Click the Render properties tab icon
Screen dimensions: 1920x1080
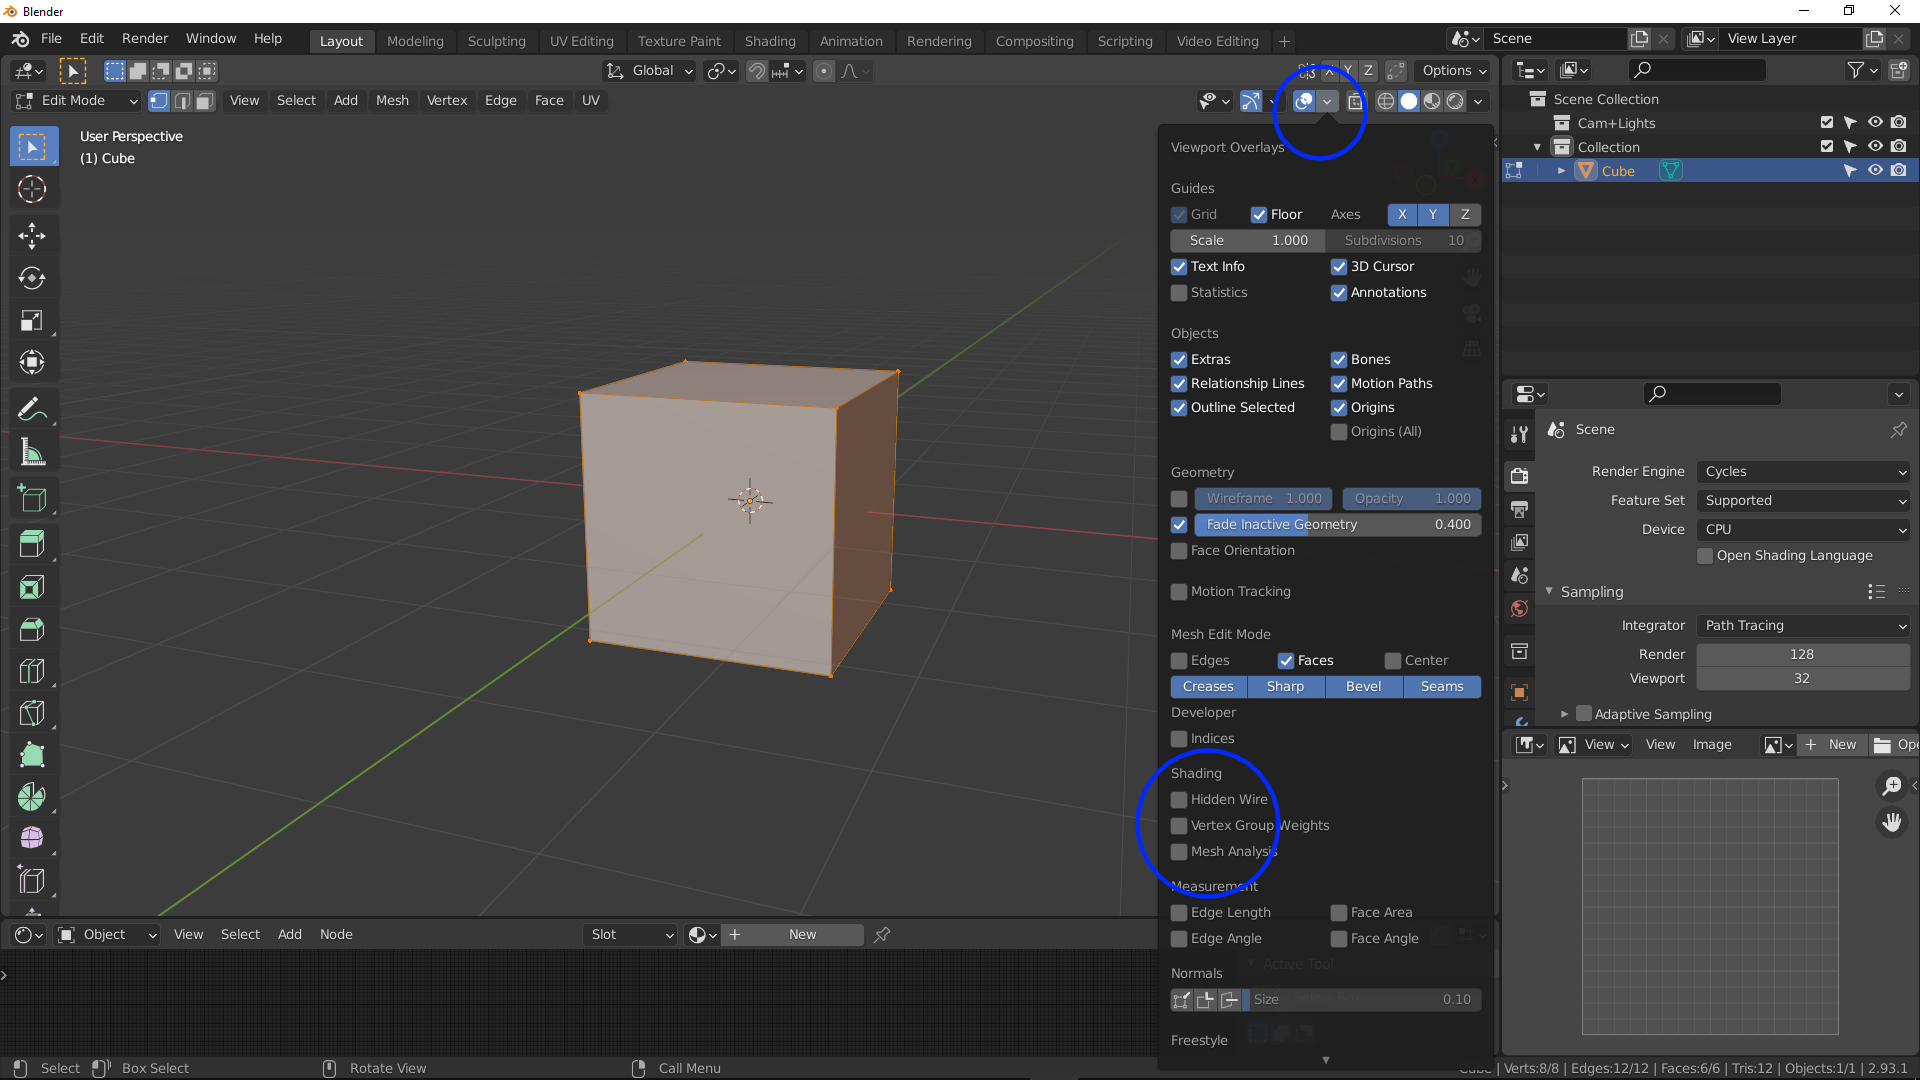(1519, 476)
